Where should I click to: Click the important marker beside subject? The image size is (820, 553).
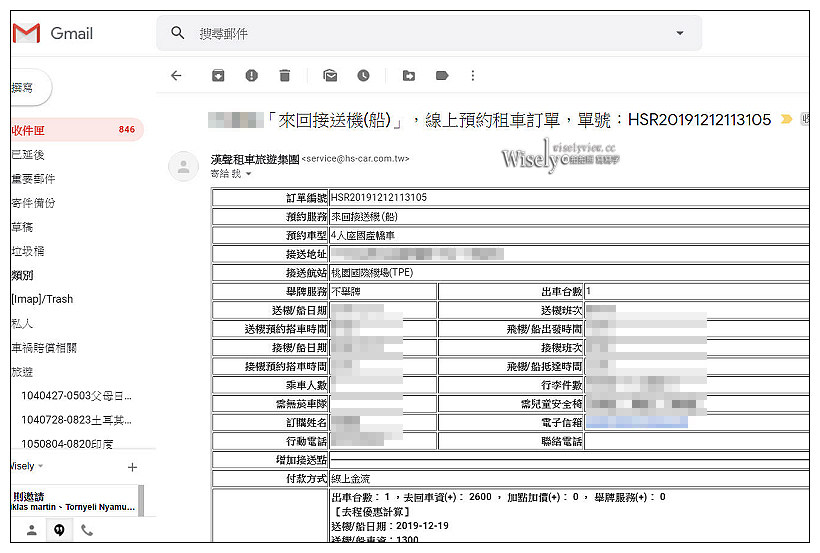point(786,119)
